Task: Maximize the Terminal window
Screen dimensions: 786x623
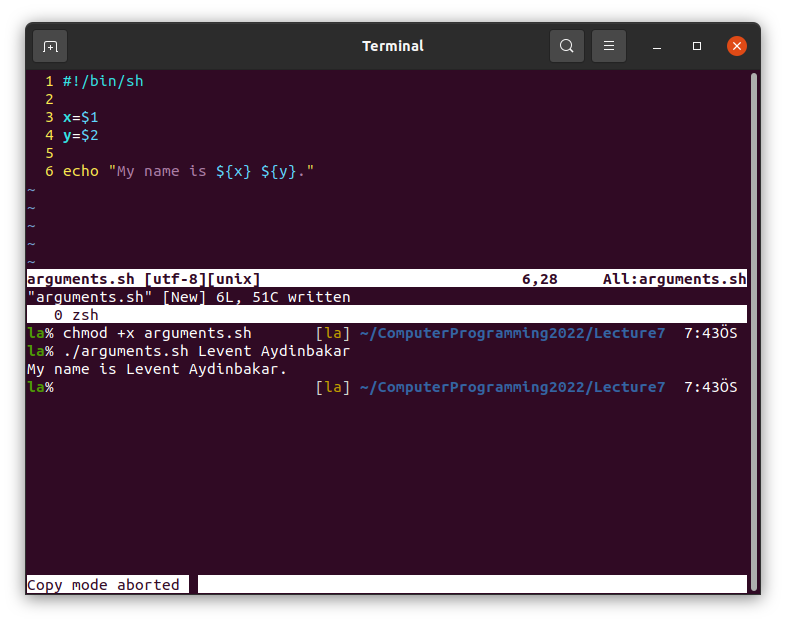Action: pos(697,46)
